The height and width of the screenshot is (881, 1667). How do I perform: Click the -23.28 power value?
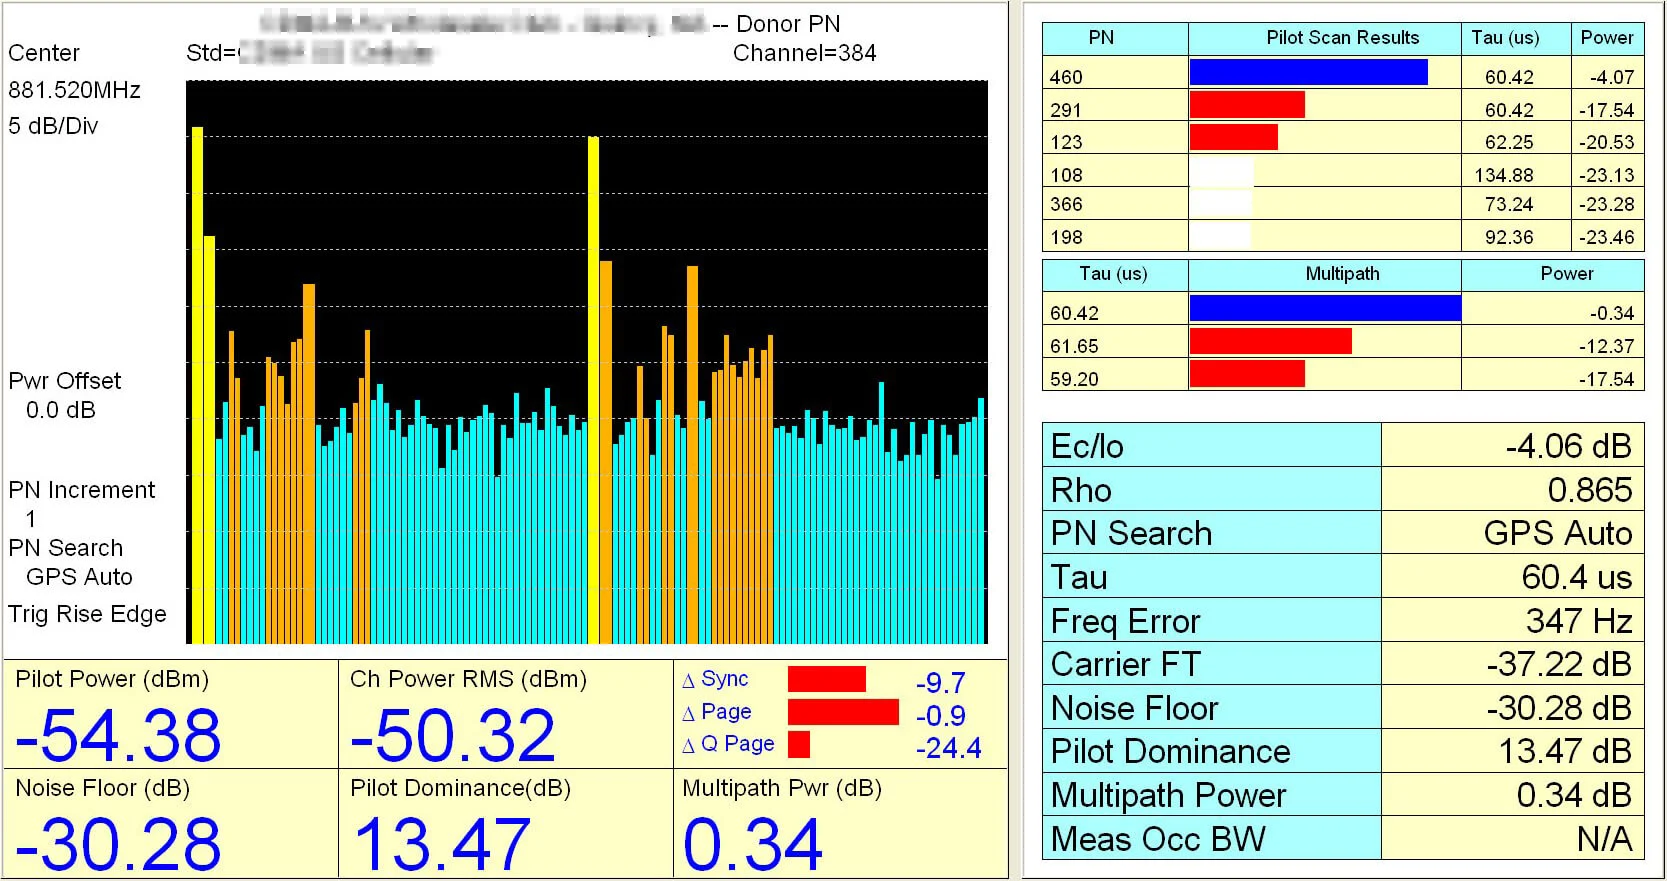[1607, 204]
